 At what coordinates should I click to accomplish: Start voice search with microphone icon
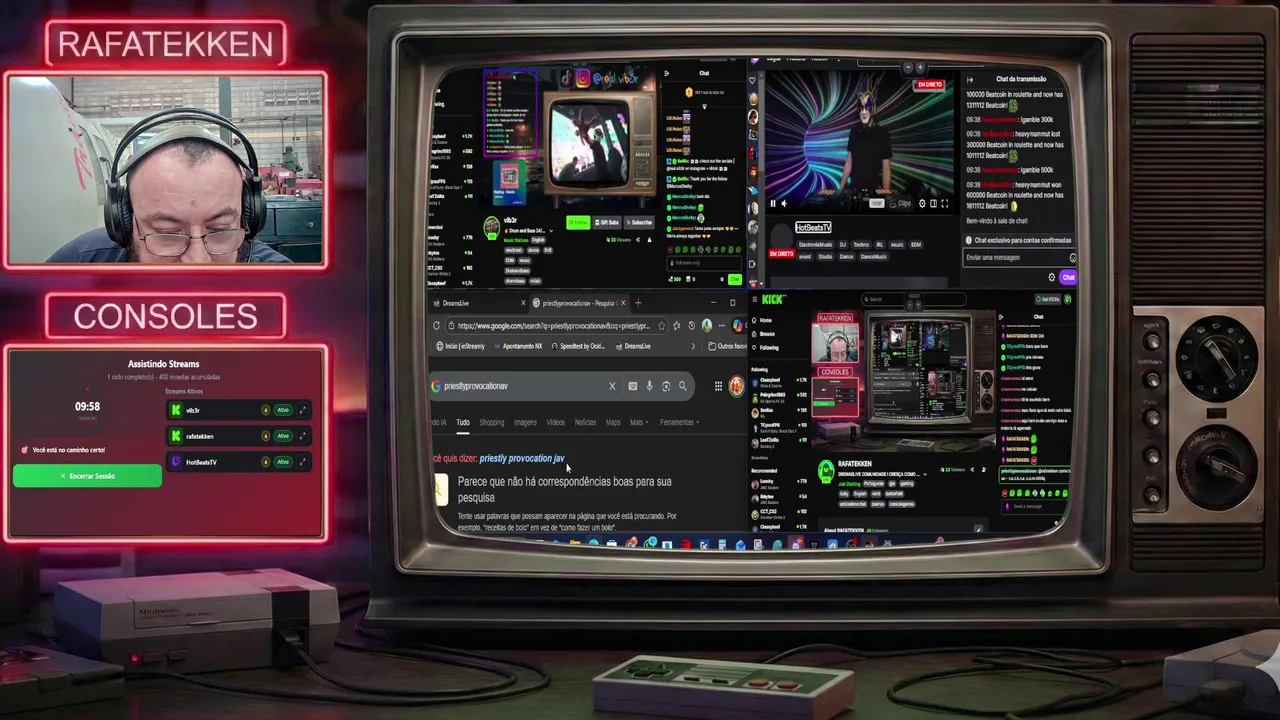coord(649,386)
